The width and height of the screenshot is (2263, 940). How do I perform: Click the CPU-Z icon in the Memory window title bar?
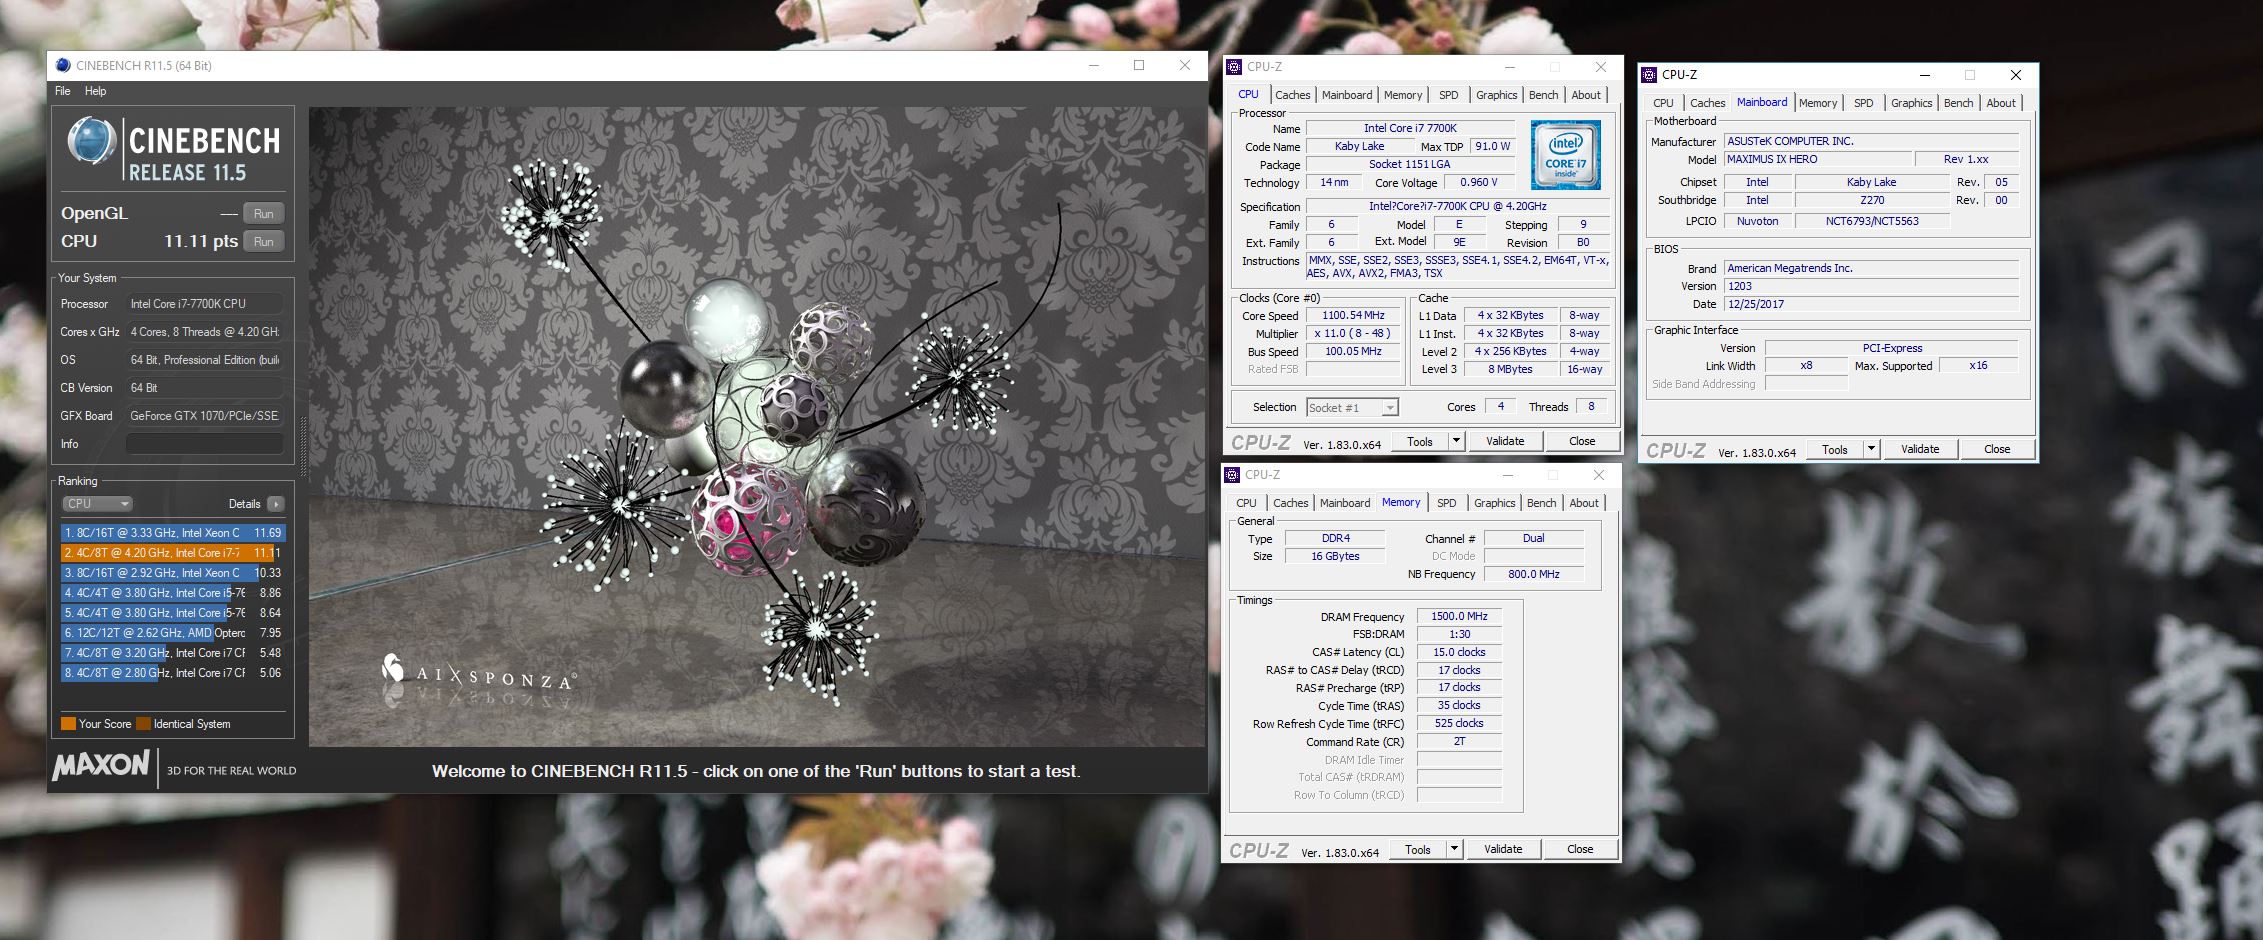click(x=1232, y=475)
